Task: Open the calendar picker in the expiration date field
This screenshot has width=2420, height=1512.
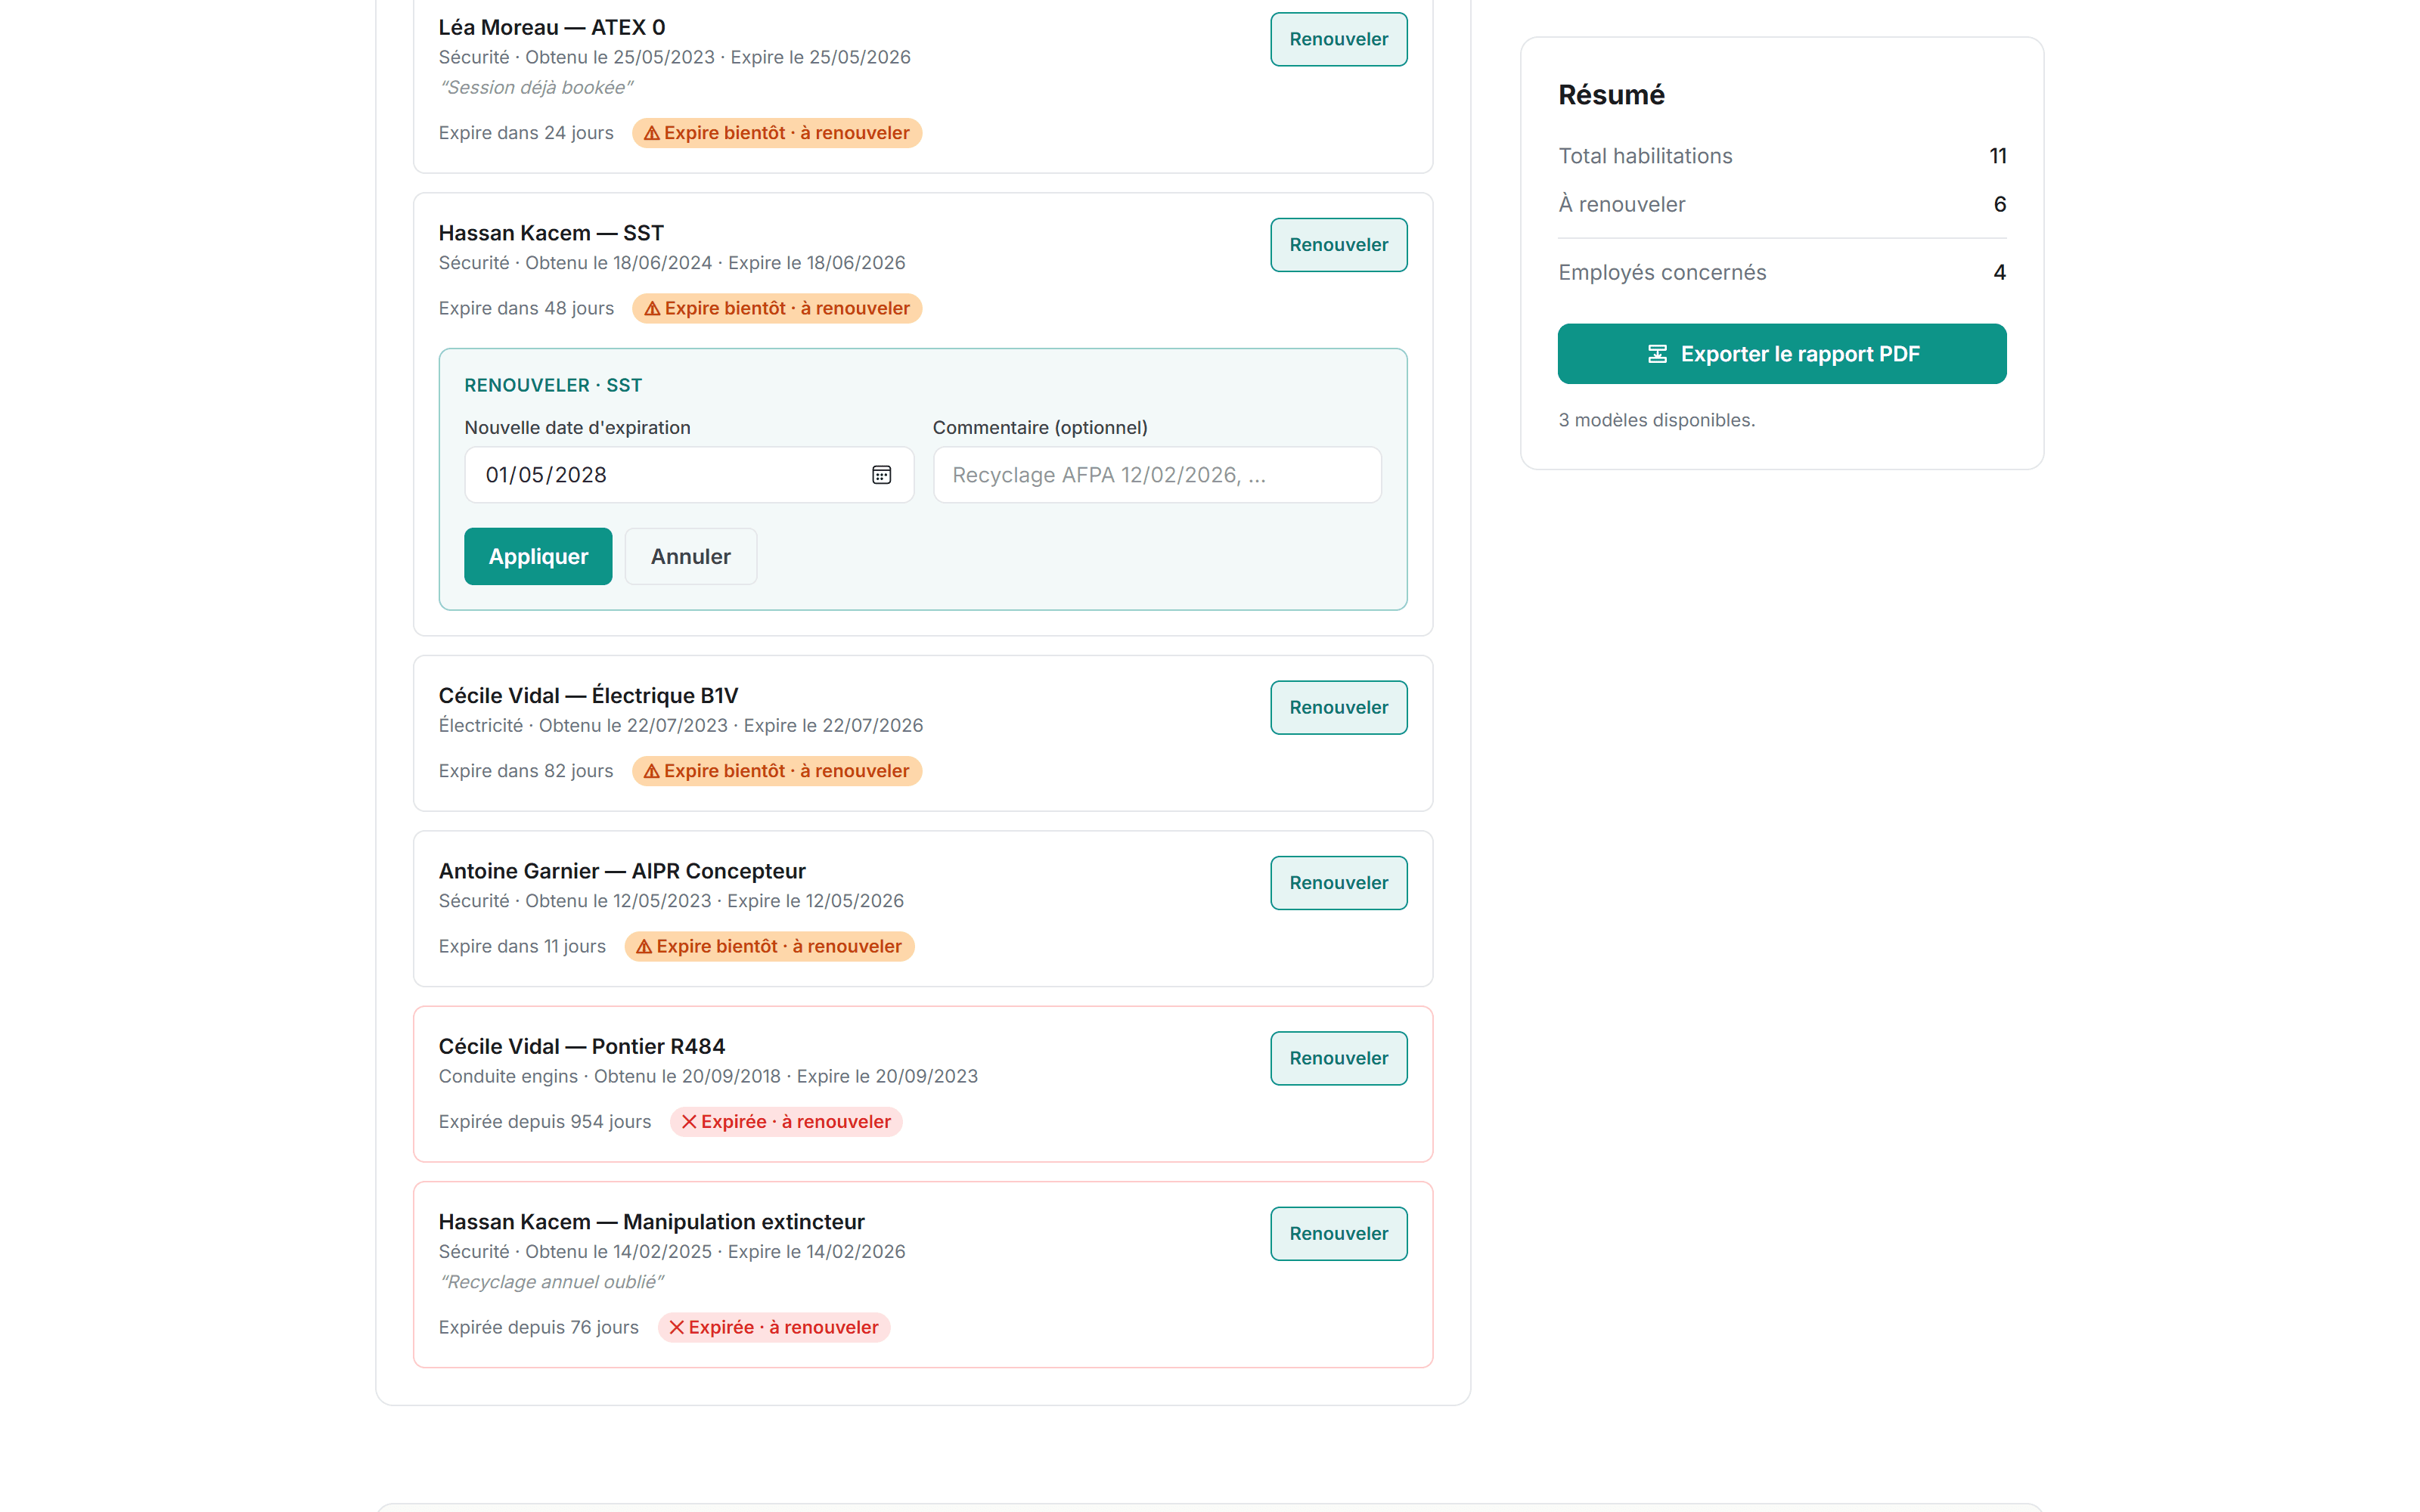Action: [881, 475]
